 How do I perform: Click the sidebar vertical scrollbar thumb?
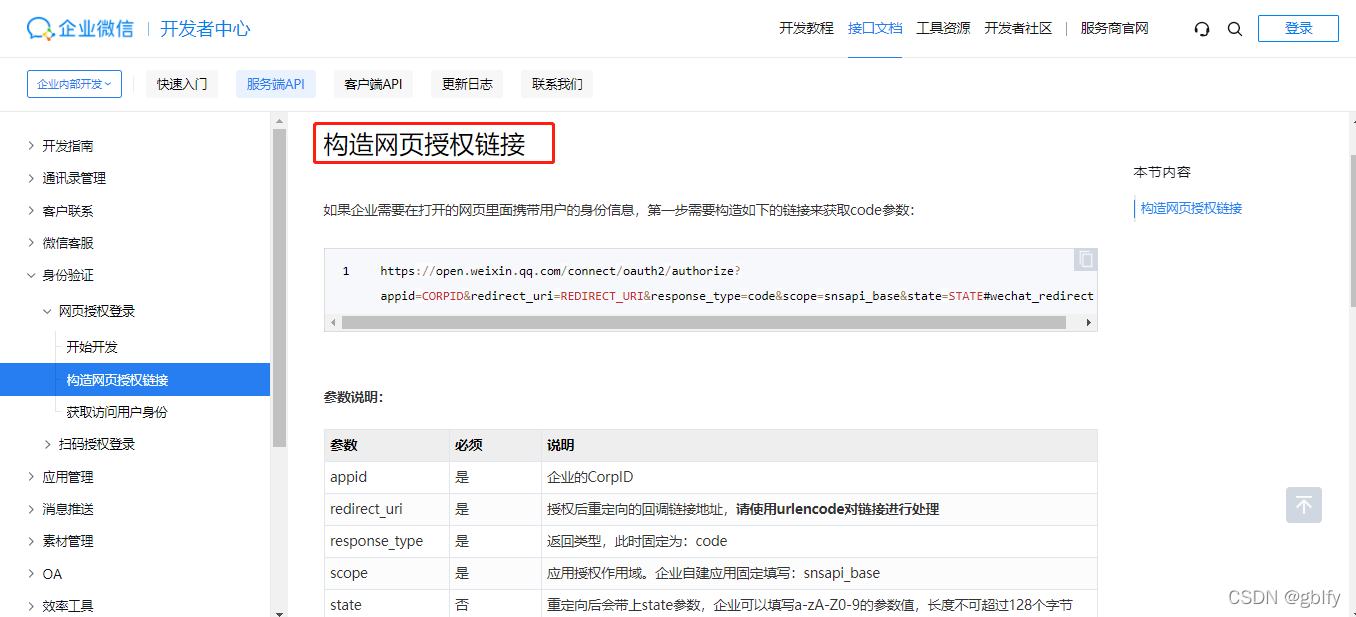click(279, 287)
